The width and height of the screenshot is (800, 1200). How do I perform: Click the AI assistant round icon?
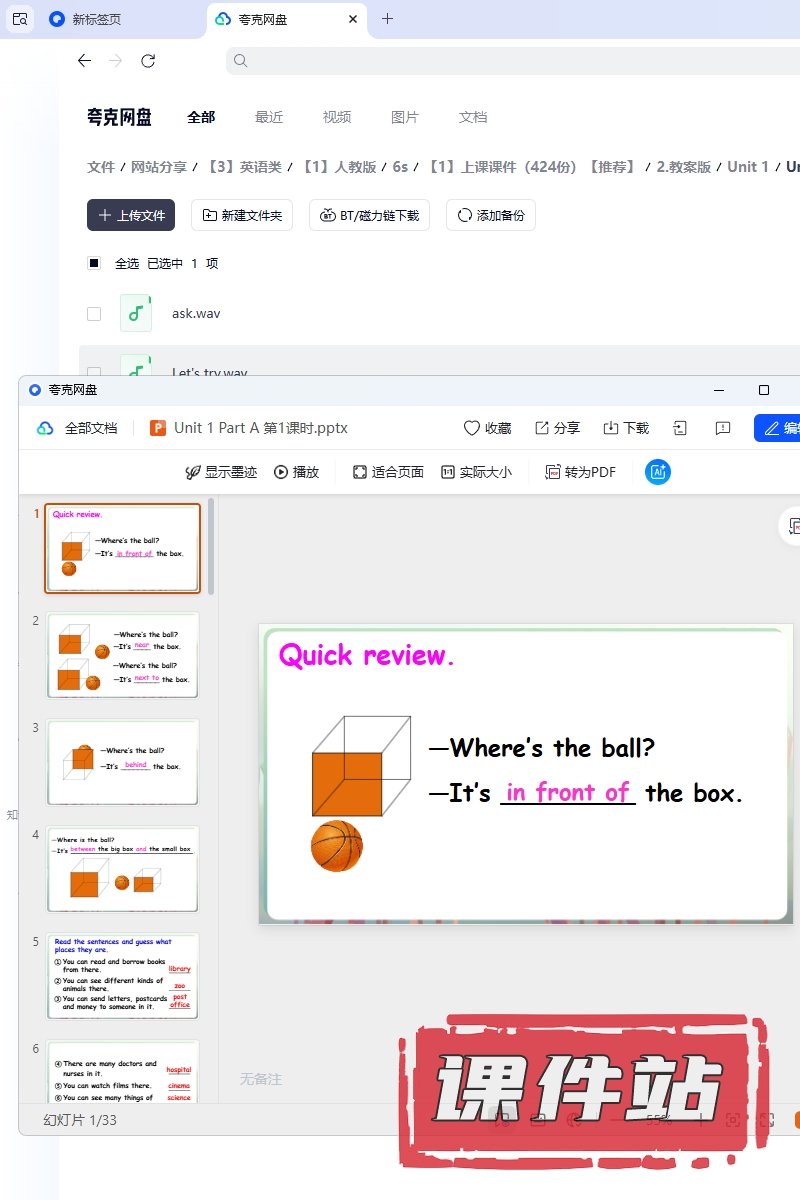[658, 472]
